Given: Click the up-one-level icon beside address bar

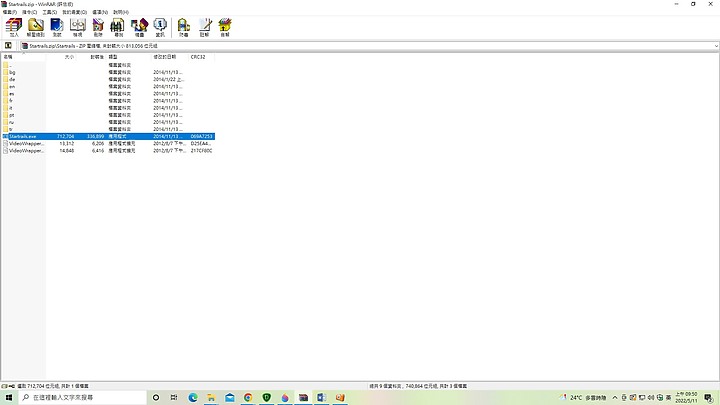Looking at the screenshot, I should tap(8, 45).
